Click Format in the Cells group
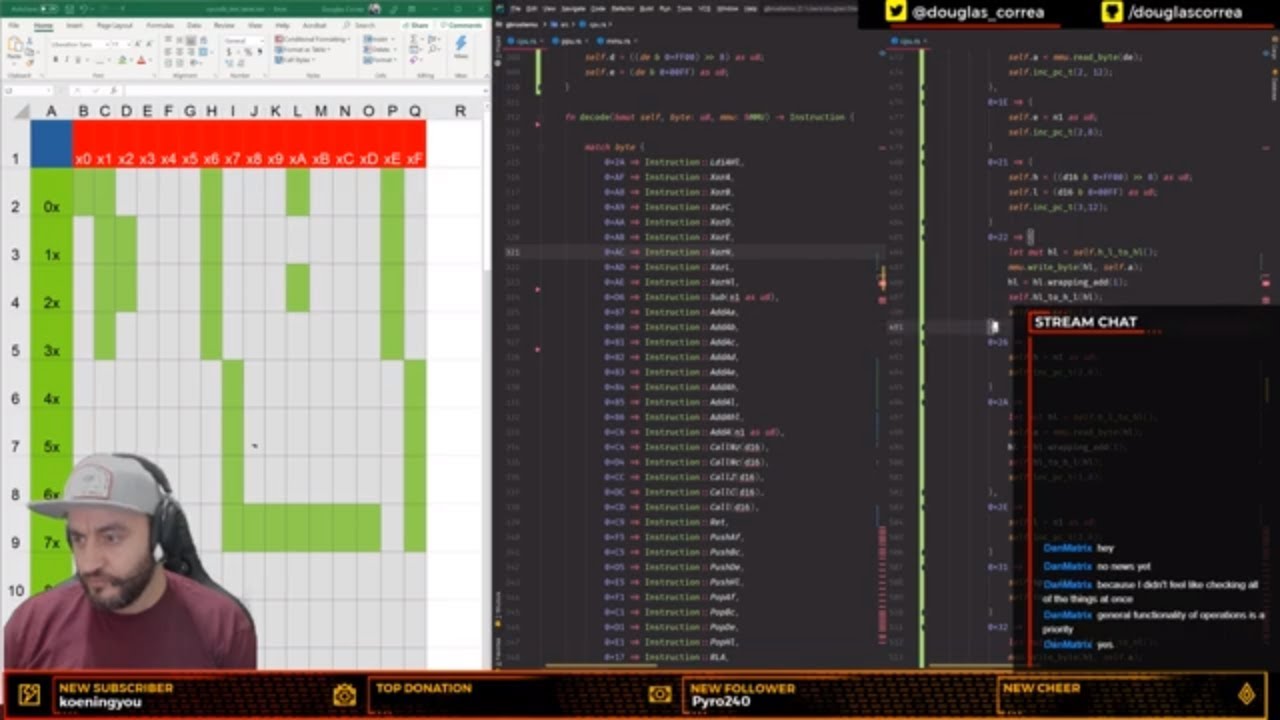The height and width of the screenshot is (720, 1280). coord(380,59)
